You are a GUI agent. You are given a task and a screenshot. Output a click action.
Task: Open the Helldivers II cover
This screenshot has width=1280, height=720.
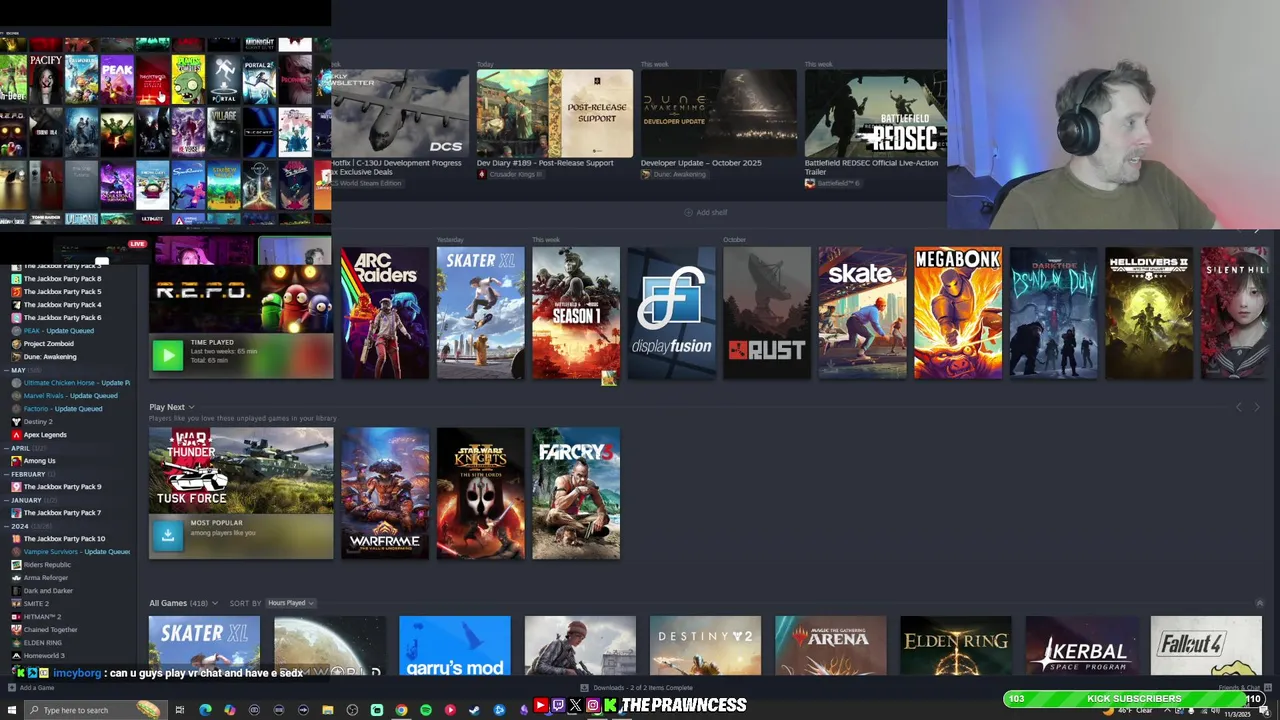[1150, 313]
